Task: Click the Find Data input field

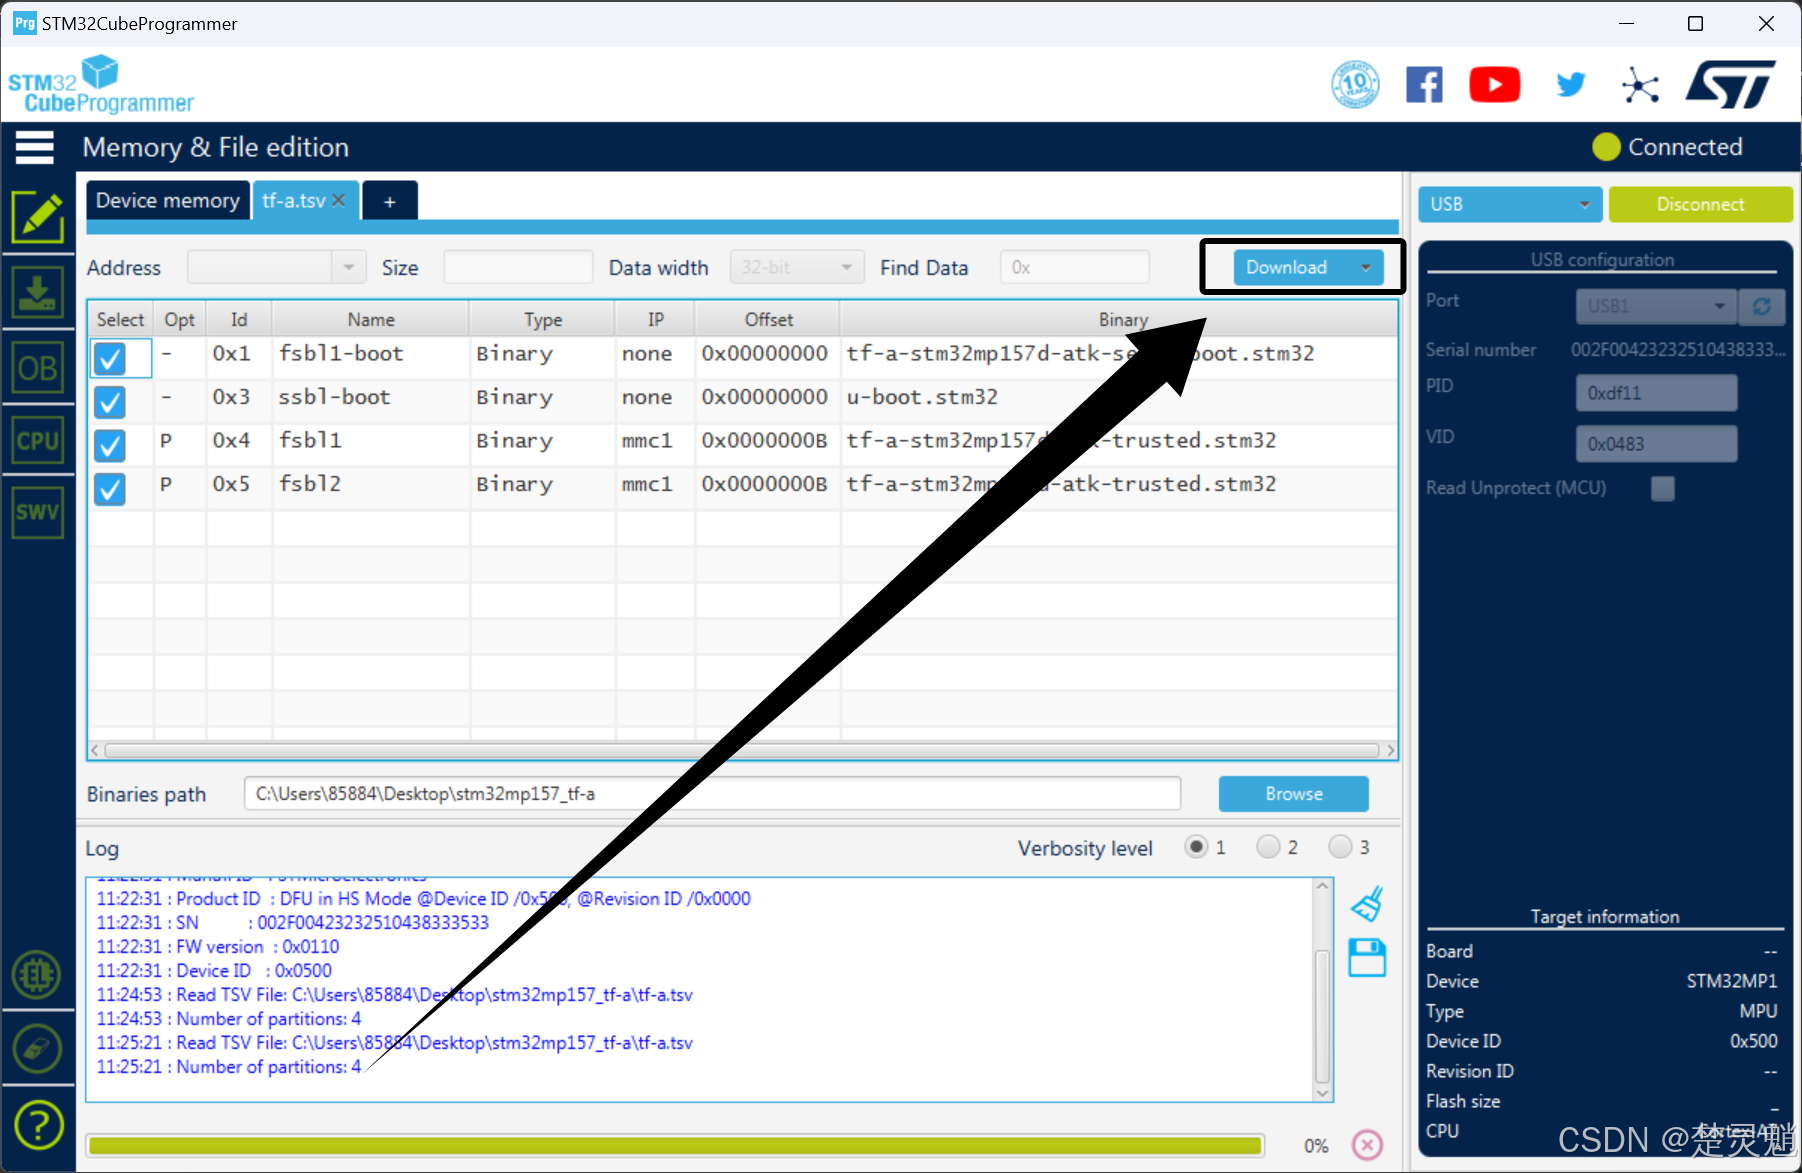Action: [1074, 267]
